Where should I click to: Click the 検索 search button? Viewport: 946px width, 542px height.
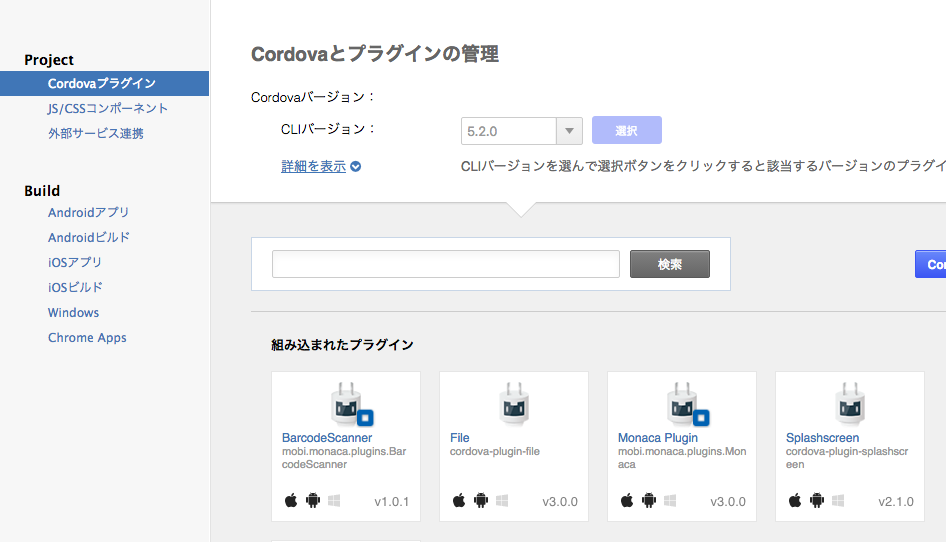click(670, 264)
